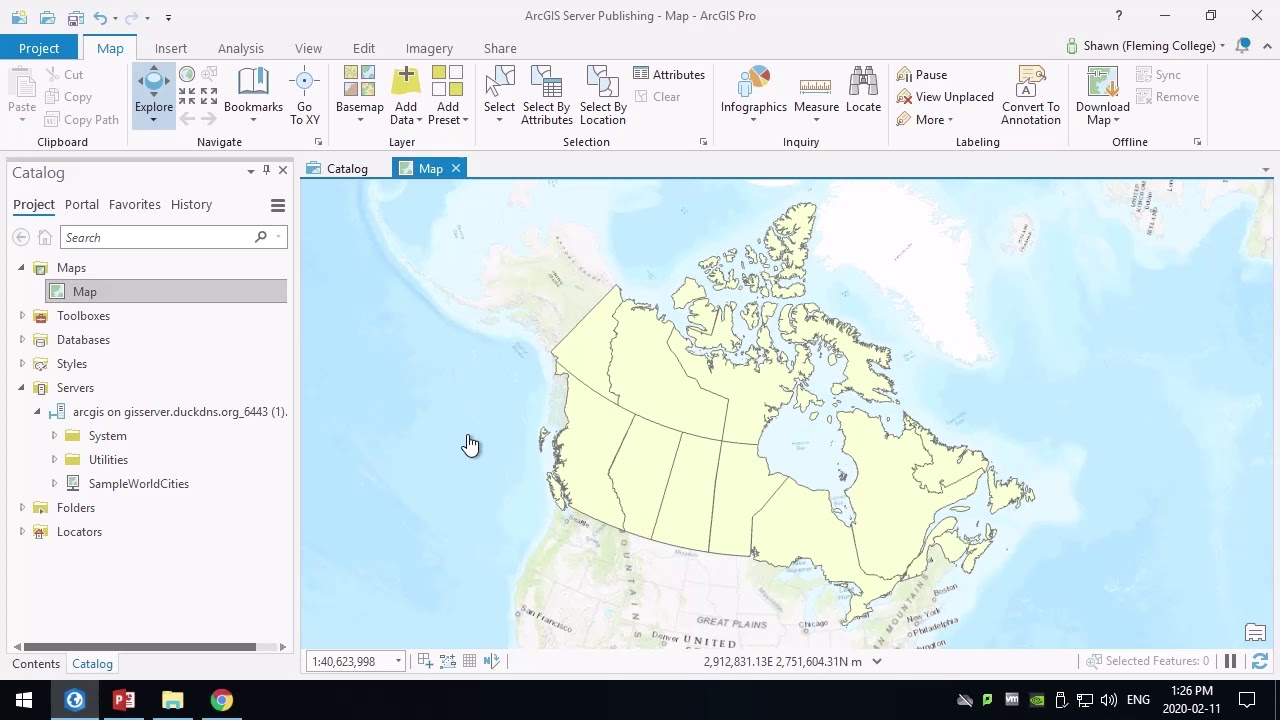1280x720 pixels.
Task: Open the ArcGIS Pro help question mark
Action: tap(1119, 16)
